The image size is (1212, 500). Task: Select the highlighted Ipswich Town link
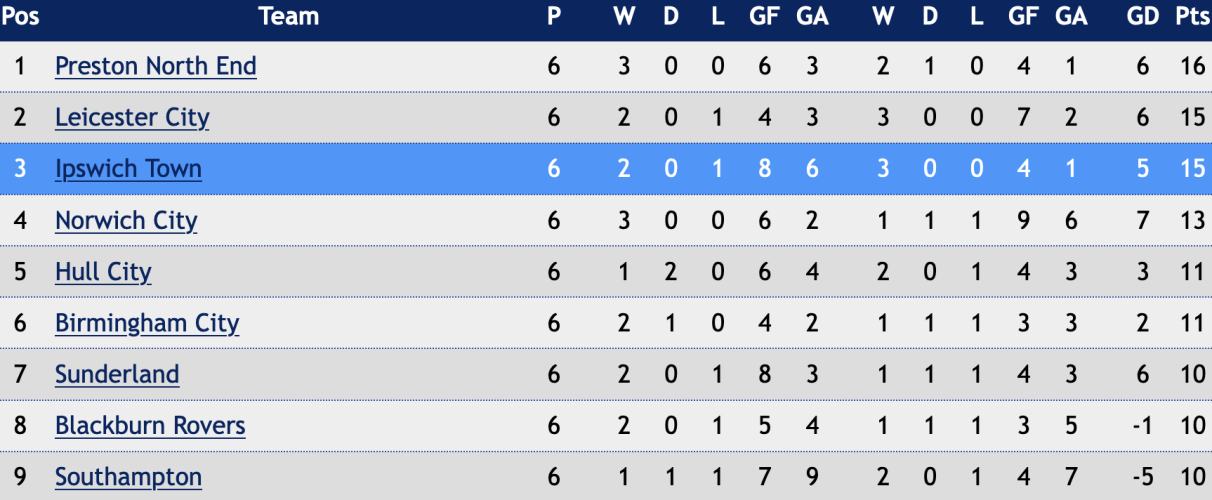pyautogui.click(x=128, y=169)
